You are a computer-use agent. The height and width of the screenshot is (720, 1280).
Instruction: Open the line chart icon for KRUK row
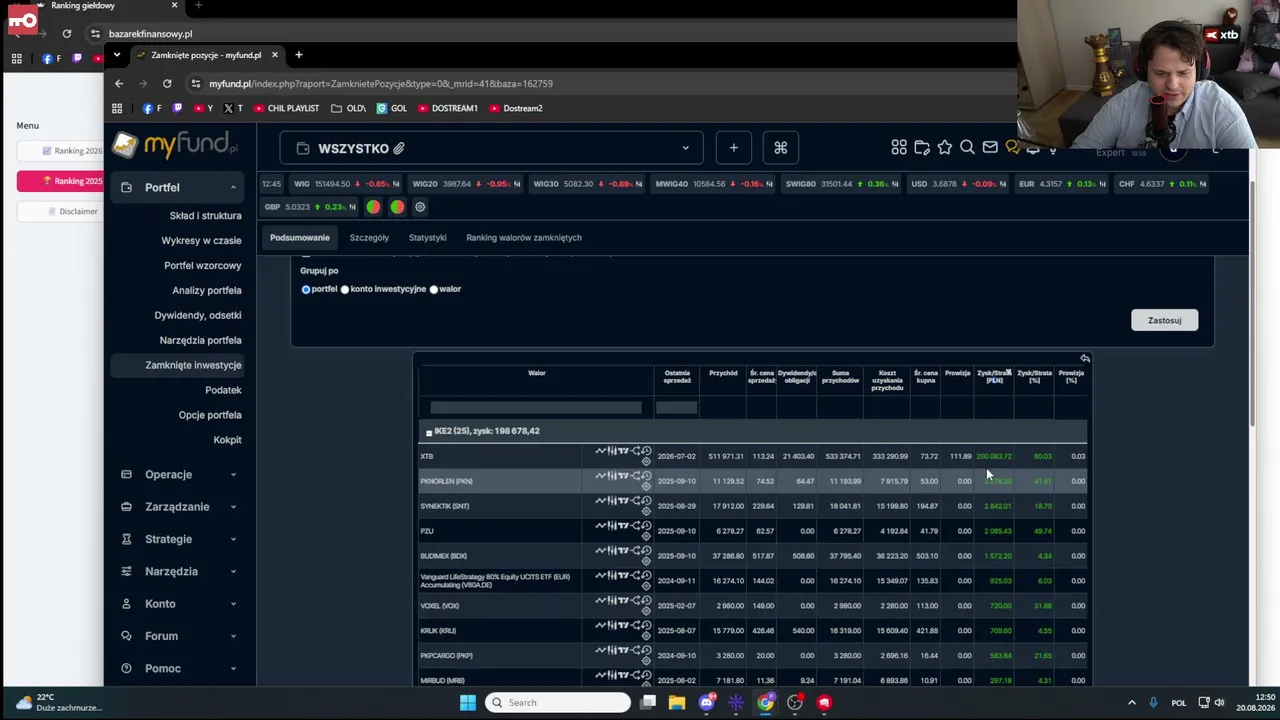601,627
